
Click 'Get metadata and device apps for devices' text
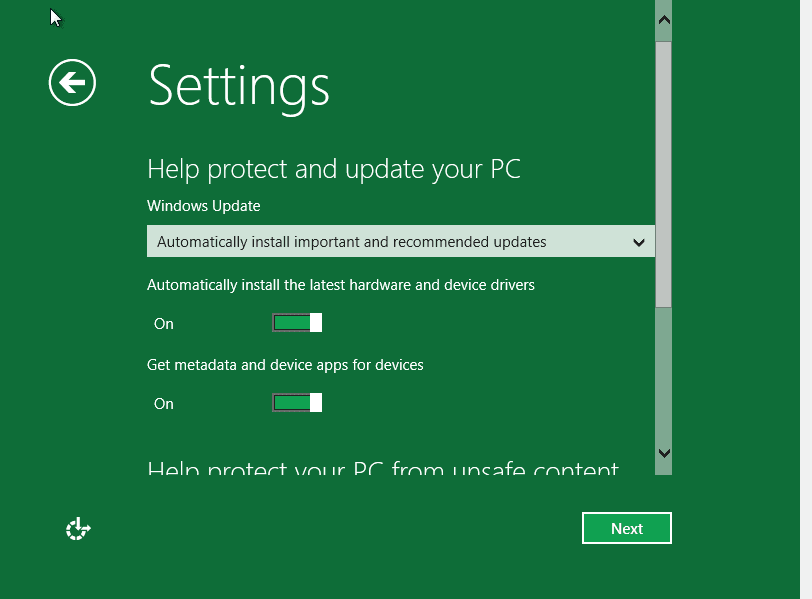point(285,365)
